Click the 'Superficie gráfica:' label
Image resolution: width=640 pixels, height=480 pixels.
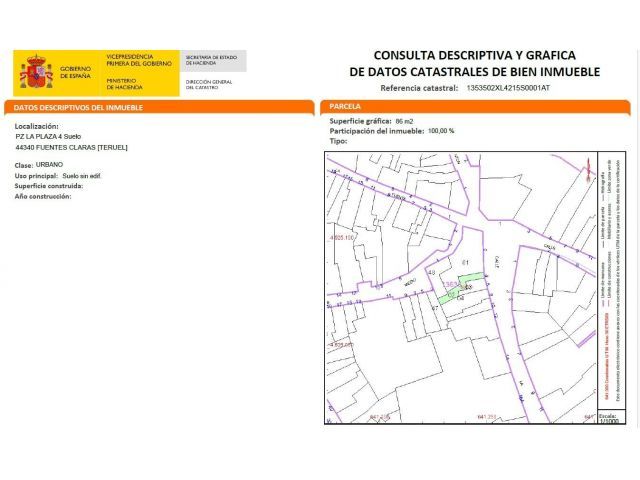(360, 121)
